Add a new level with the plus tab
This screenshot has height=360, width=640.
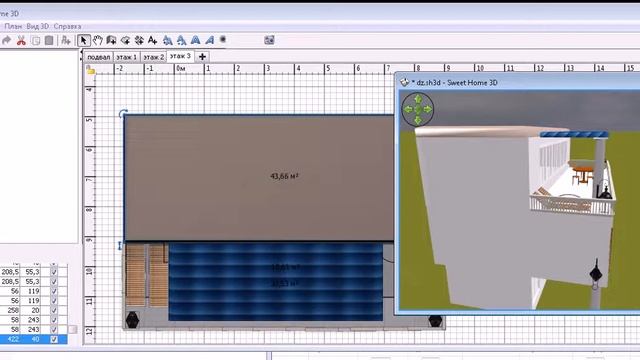(x=202, y=57)
